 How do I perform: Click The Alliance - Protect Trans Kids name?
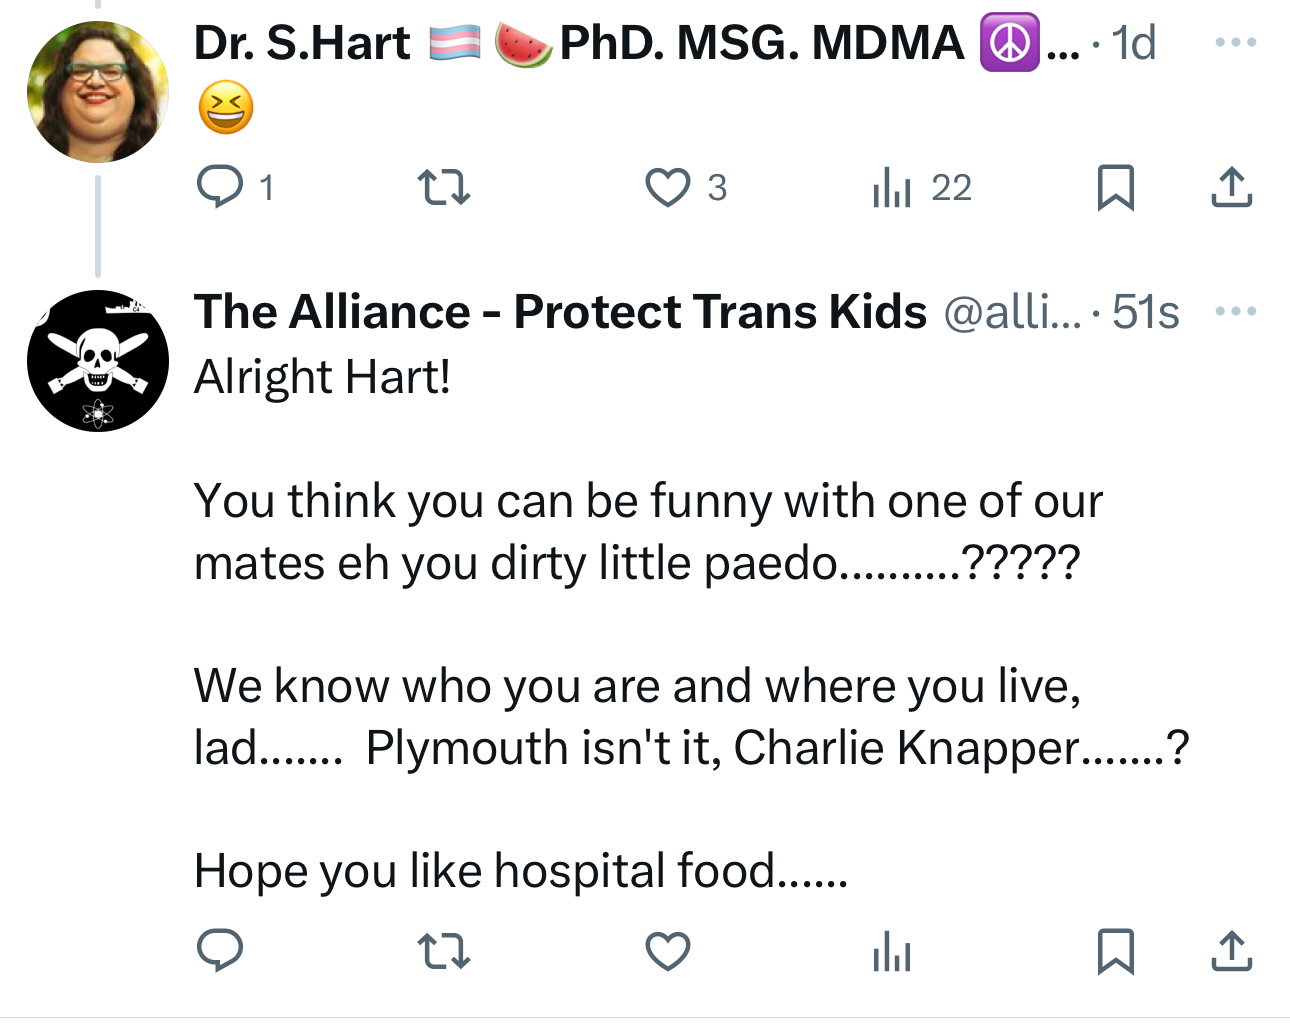pos(560,312)
